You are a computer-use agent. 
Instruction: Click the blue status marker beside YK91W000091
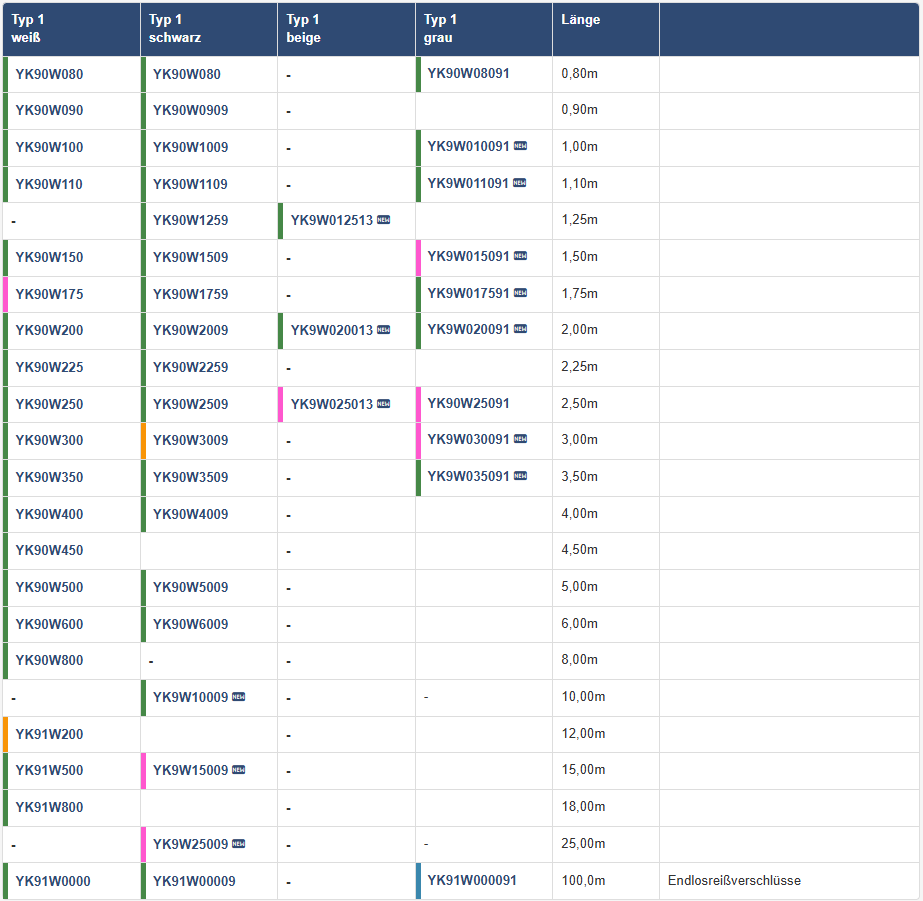pyautogui.click(x=418, y=881)
